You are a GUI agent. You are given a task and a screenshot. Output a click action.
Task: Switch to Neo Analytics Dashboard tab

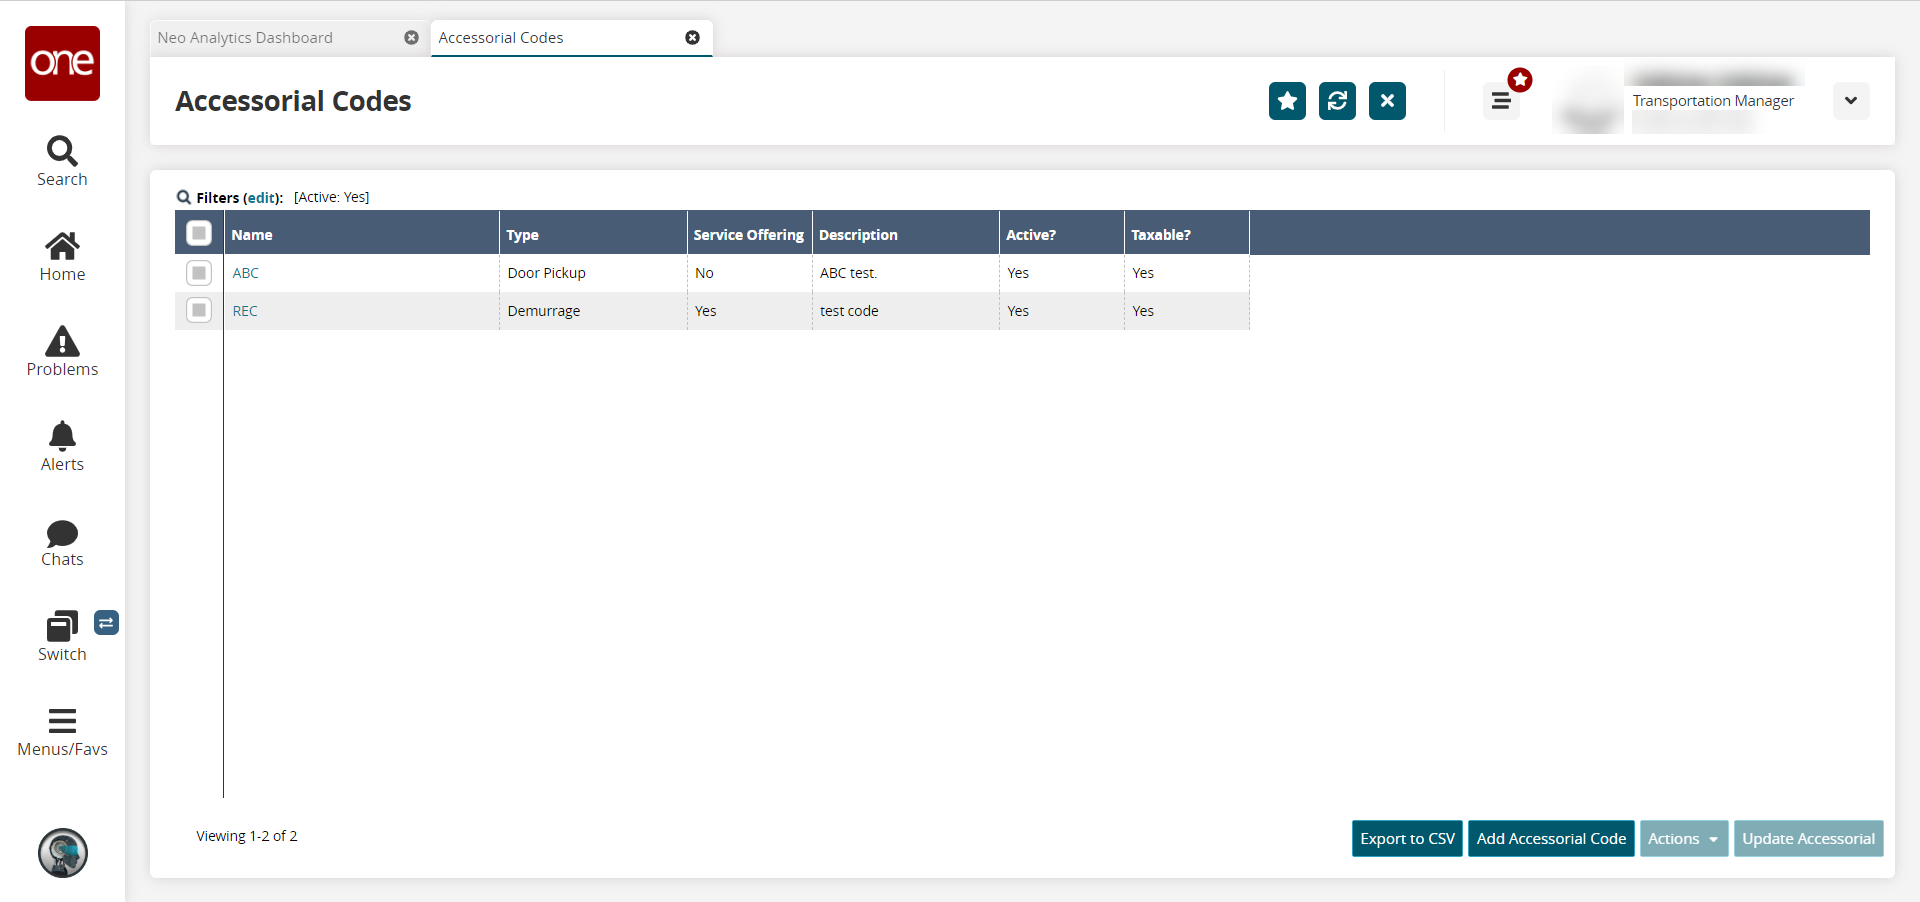(246, 38)
